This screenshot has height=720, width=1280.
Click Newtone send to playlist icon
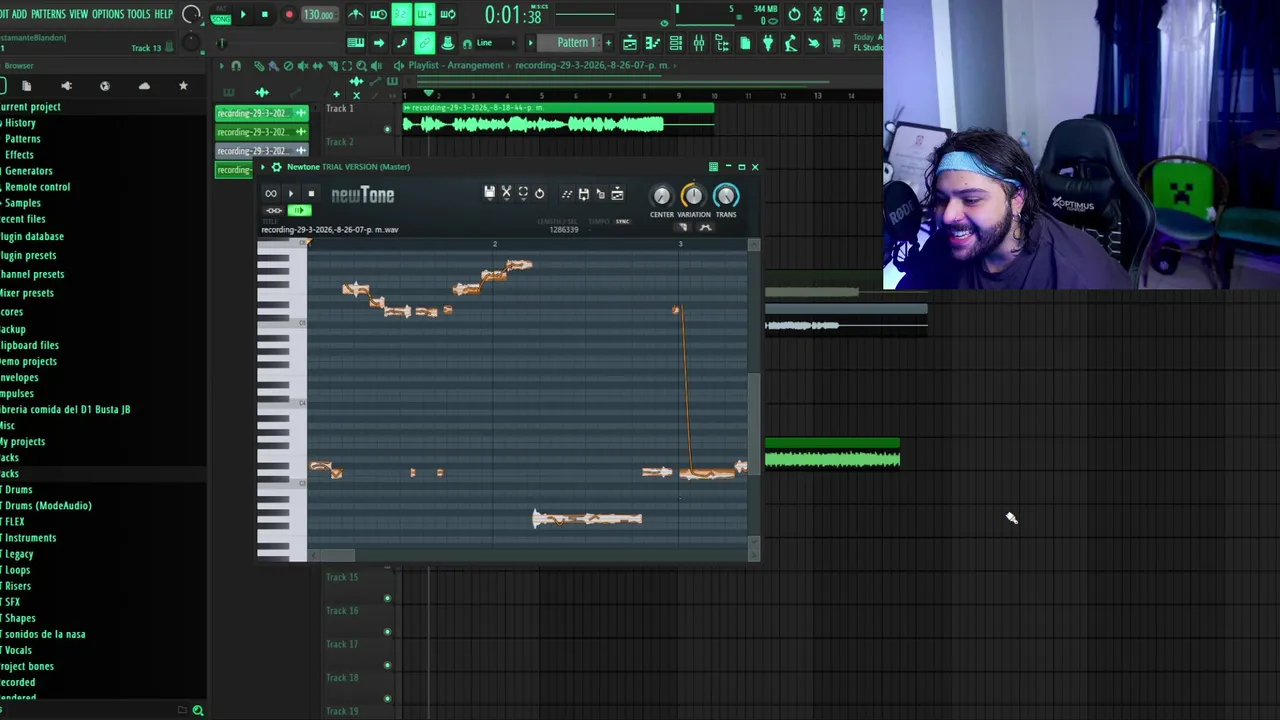click(x=617, y=194)
